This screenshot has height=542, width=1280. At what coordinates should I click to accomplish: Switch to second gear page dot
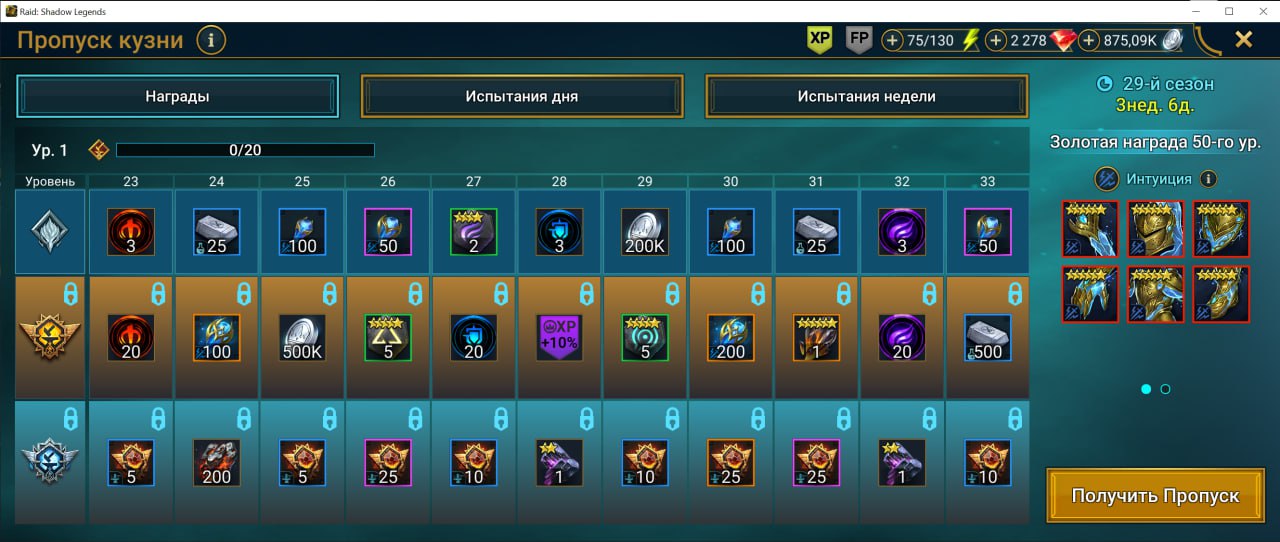click(x=1165, y=389)
